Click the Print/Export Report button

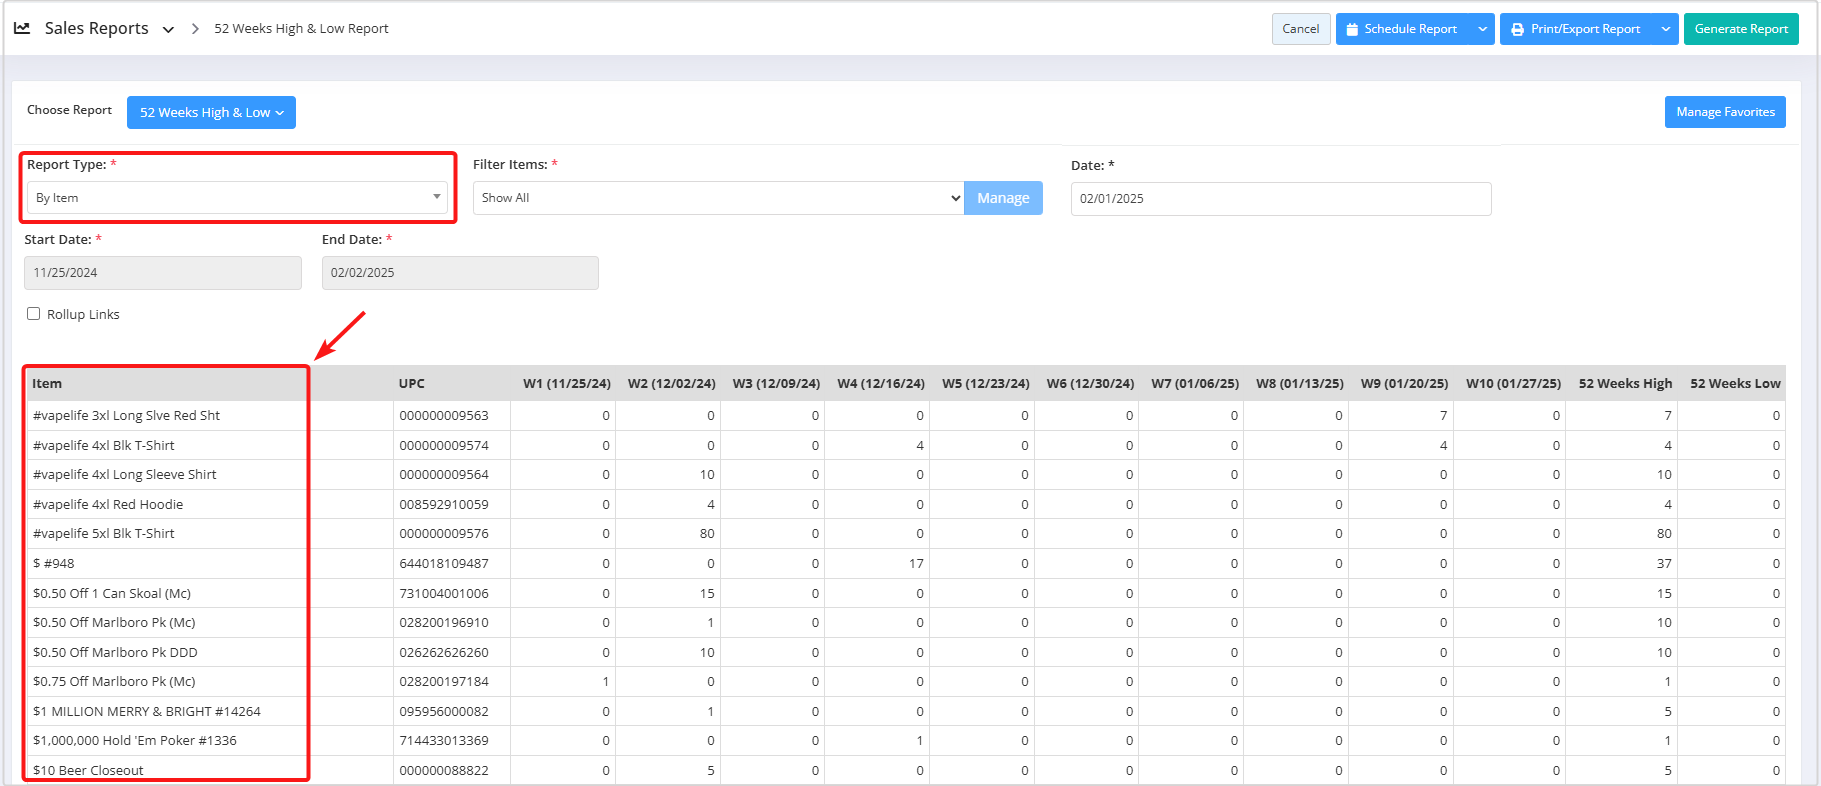pos(1576,29)
